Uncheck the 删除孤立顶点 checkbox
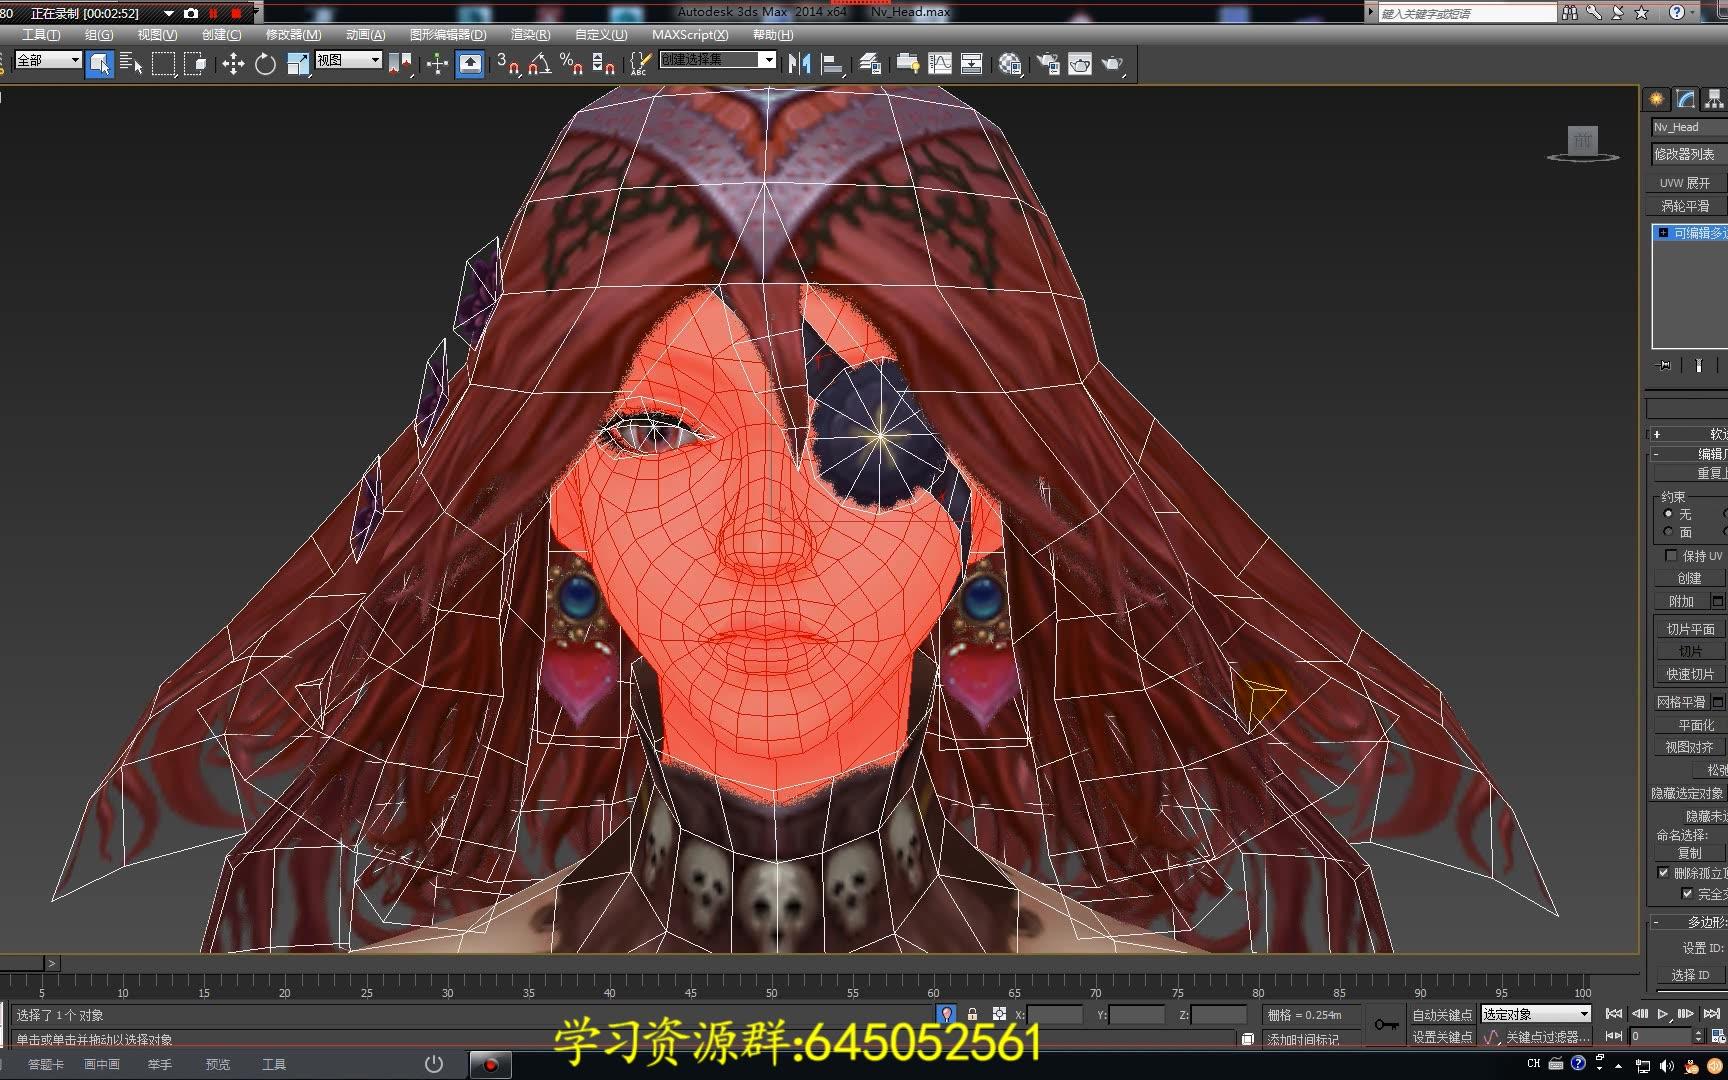 pyautogui.click(x=1665, y=872)
